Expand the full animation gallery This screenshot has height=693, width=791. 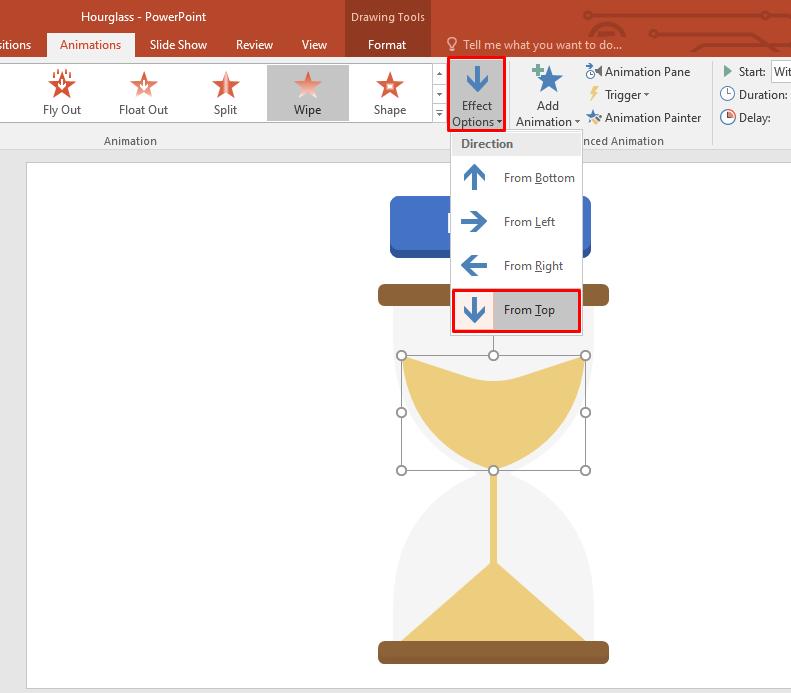click(439, 113)
